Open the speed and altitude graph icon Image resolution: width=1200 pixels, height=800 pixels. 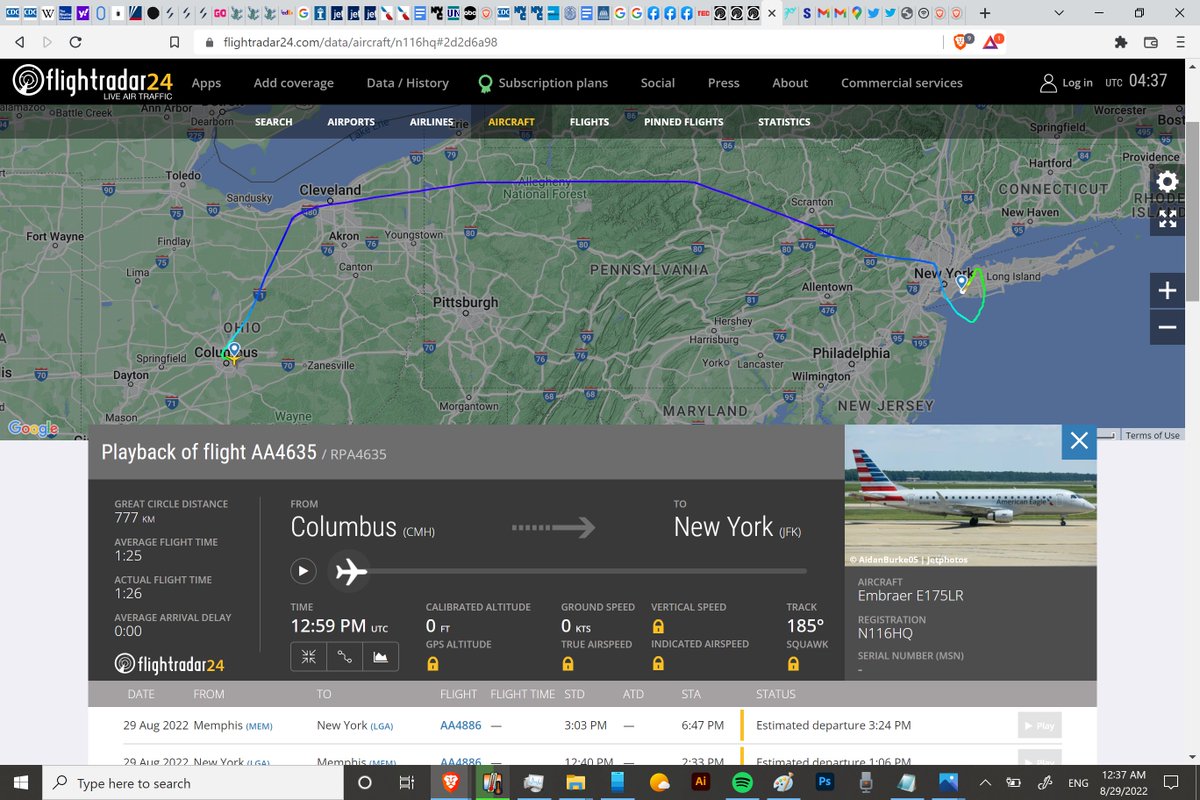tap(380, 656)
